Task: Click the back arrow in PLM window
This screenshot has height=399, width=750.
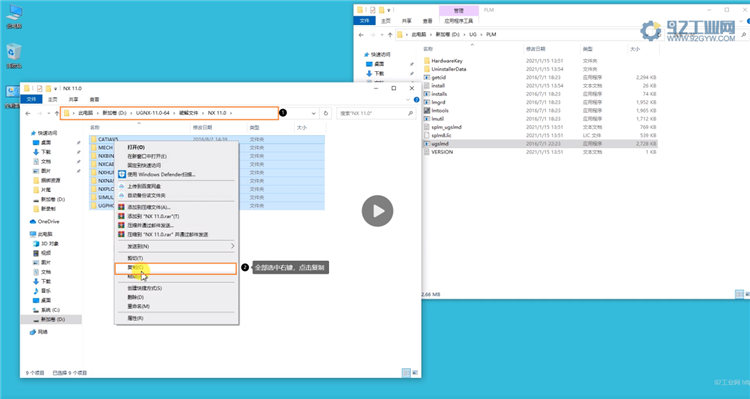Action: pos(361,35)
